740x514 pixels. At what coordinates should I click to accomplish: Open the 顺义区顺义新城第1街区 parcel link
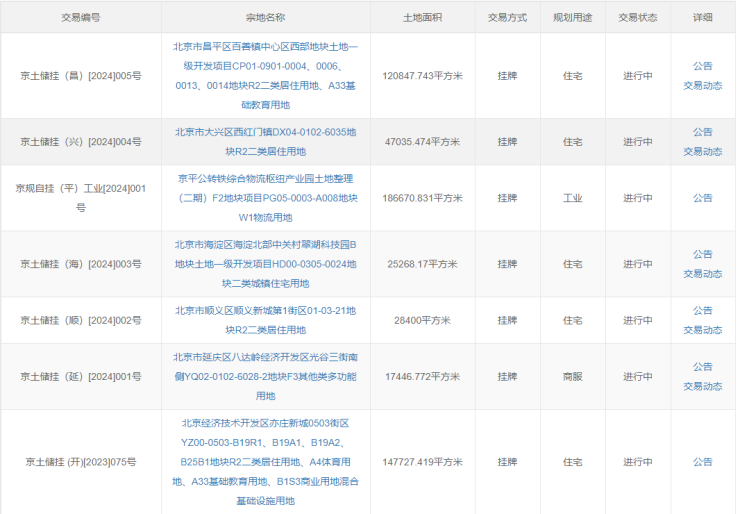click(x=265, y=320)
